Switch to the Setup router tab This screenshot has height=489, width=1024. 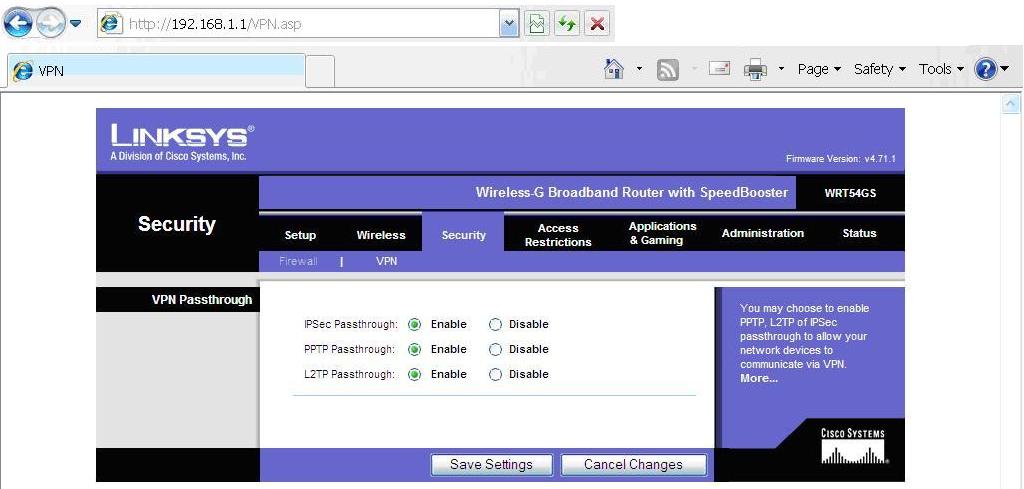(x=300, y=235)
